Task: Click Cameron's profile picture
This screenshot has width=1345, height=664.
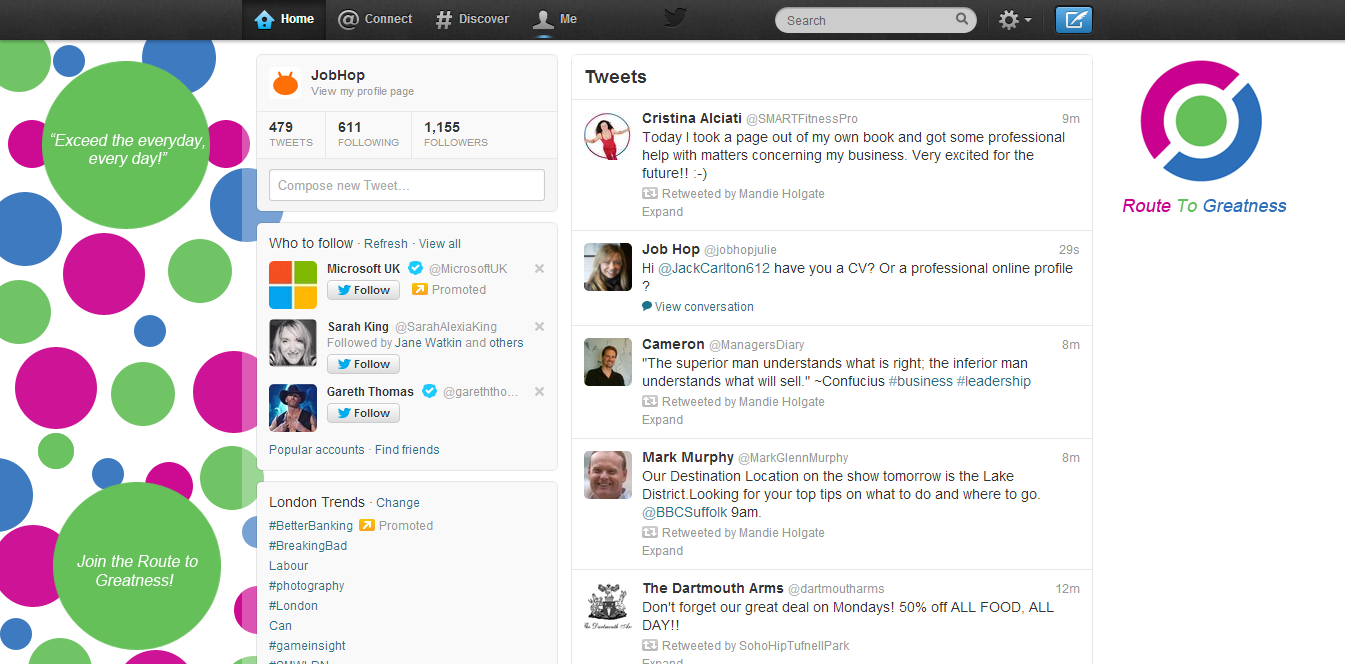Action: coord(608,362)
